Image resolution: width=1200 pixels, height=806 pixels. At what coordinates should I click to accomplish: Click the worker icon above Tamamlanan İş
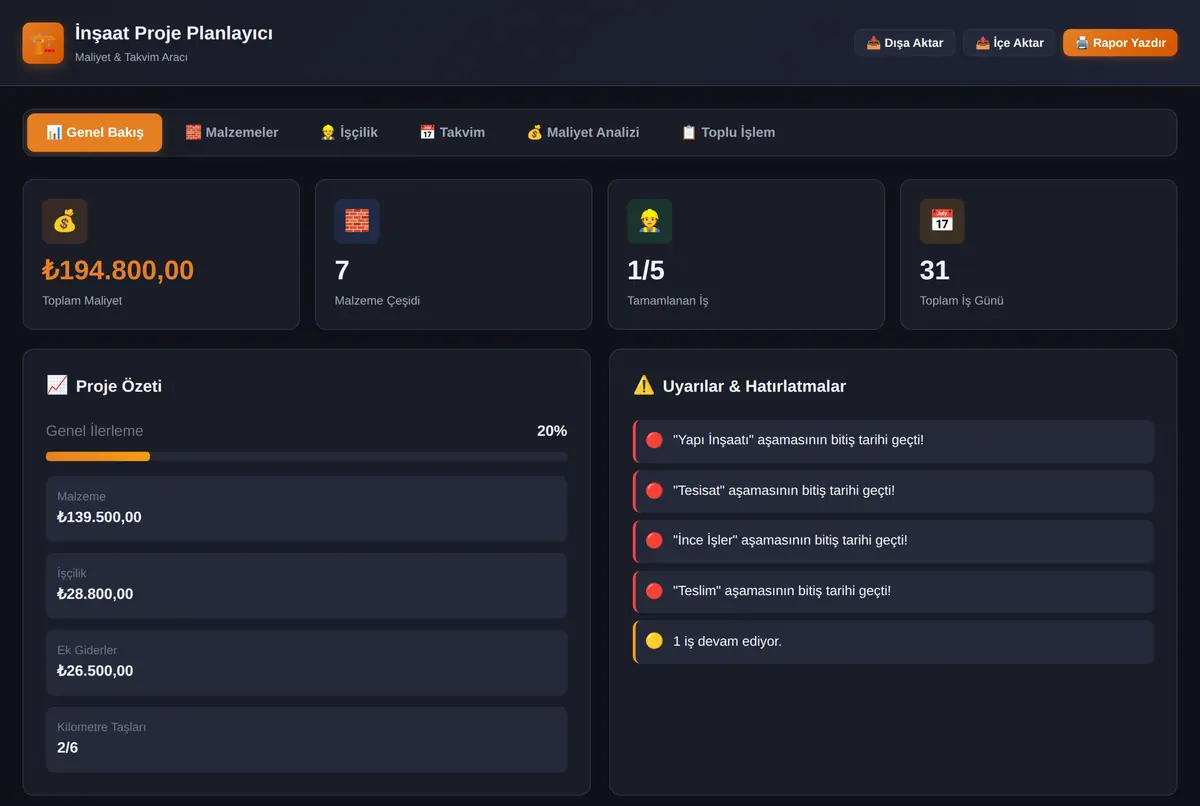point(650,221)
